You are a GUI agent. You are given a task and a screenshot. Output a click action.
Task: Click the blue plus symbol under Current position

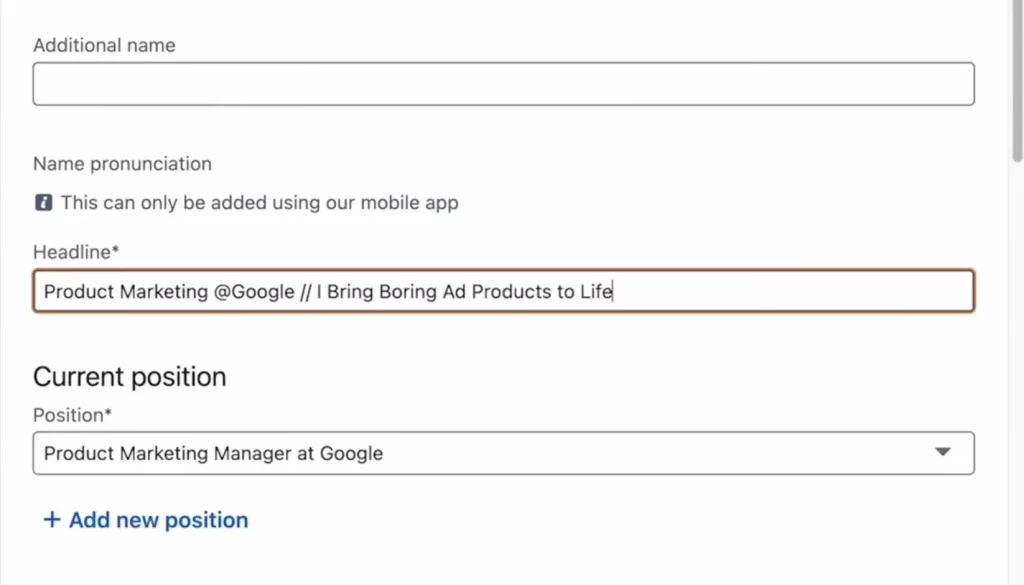click(51, 519)
